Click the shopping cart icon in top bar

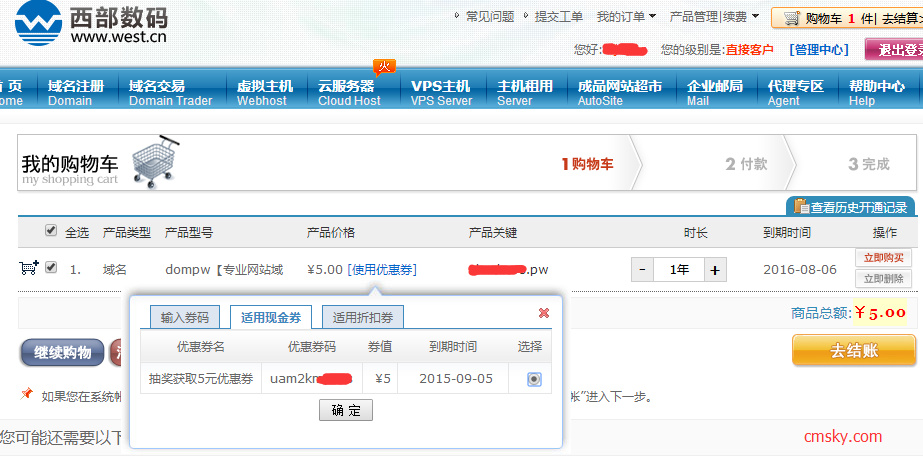point(790,18)
